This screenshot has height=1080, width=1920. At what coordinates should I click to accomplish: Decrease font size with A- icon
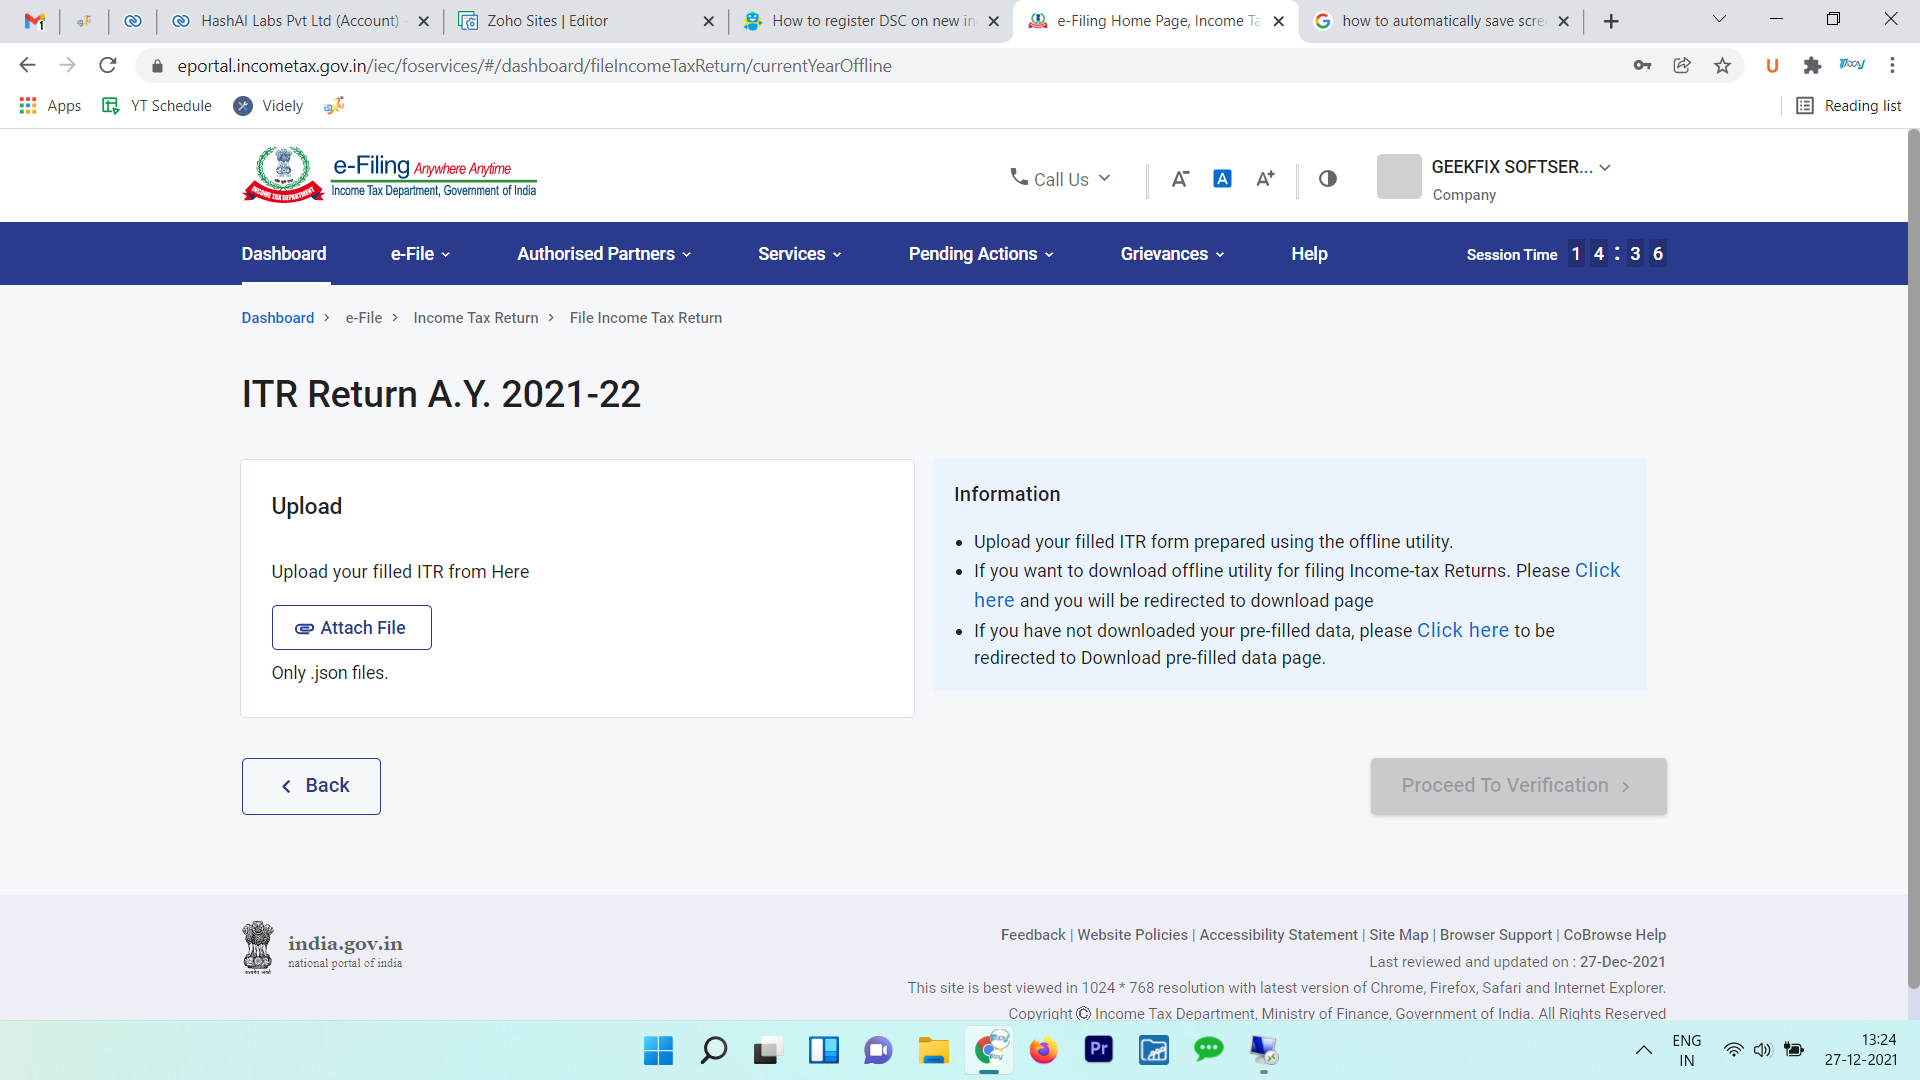1180,178
